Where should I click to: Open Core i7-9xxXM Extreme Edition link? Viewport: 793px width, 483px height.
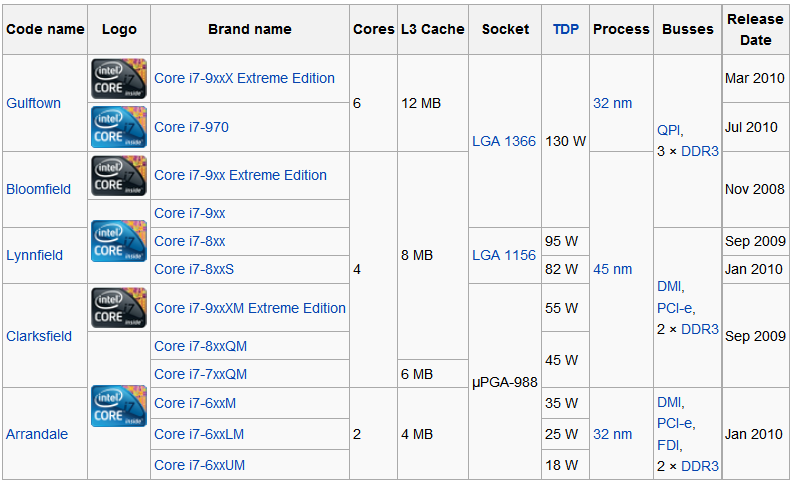click(250, 309)
